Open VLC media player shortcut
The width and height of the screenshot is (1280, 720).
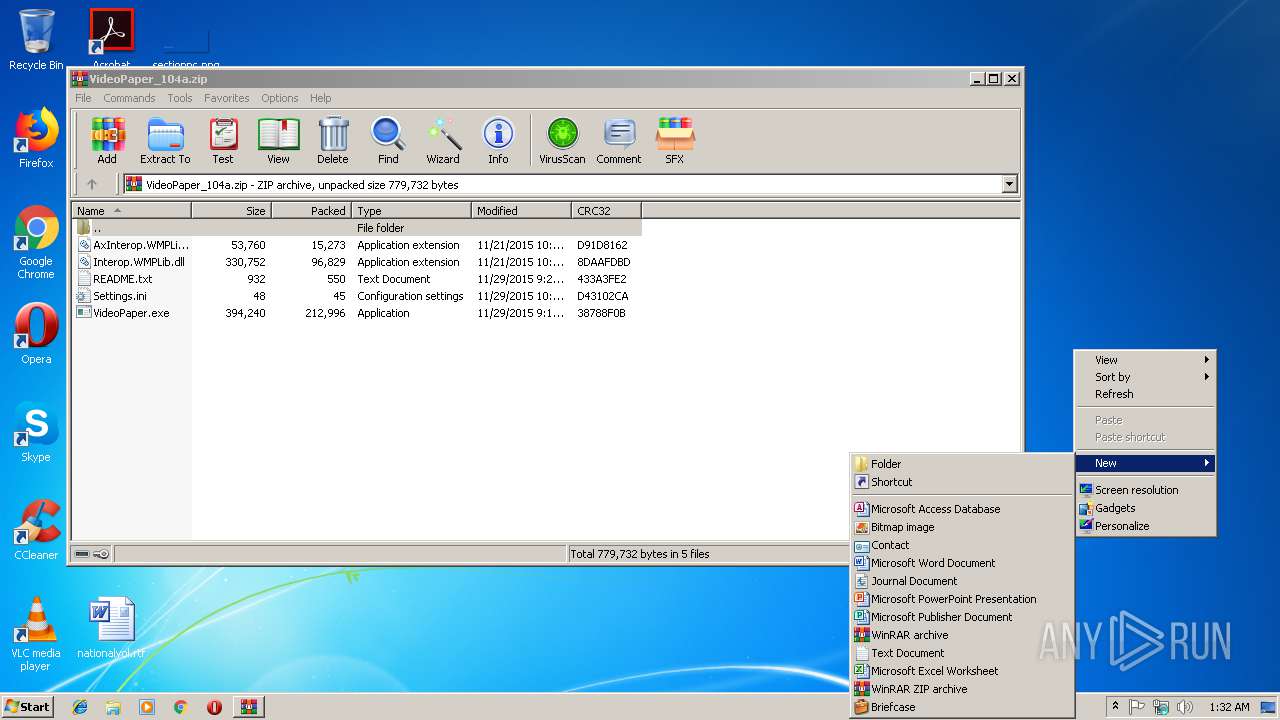[x=36, y=634]
